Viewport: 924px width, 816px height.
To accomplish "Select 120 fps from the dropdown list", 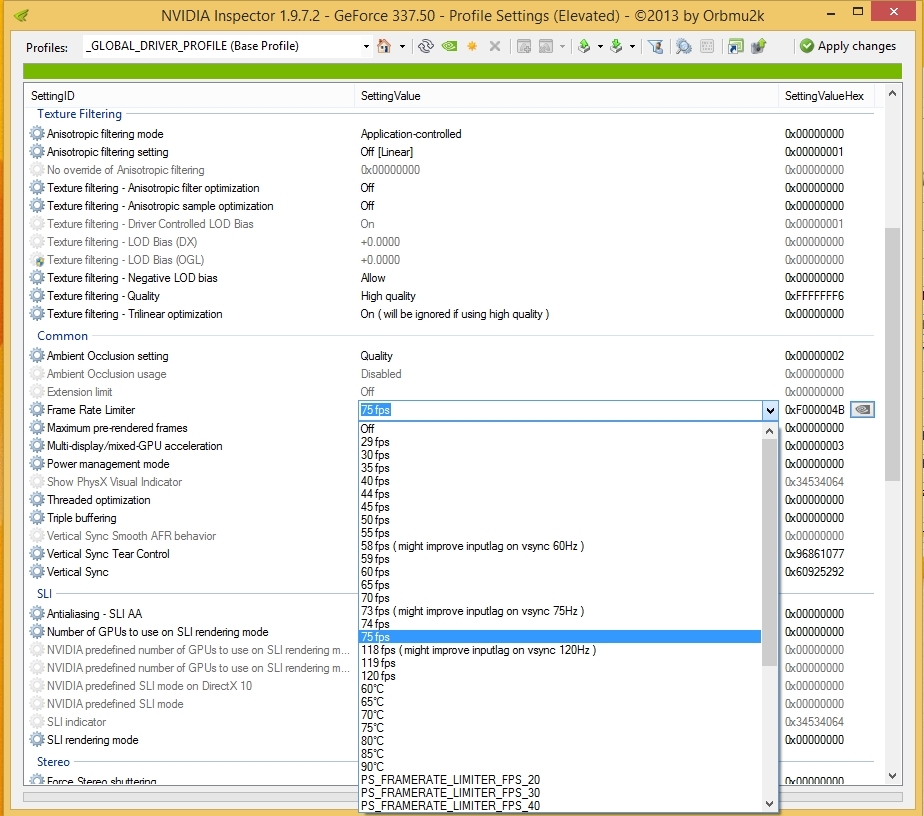I will [560, 676].
